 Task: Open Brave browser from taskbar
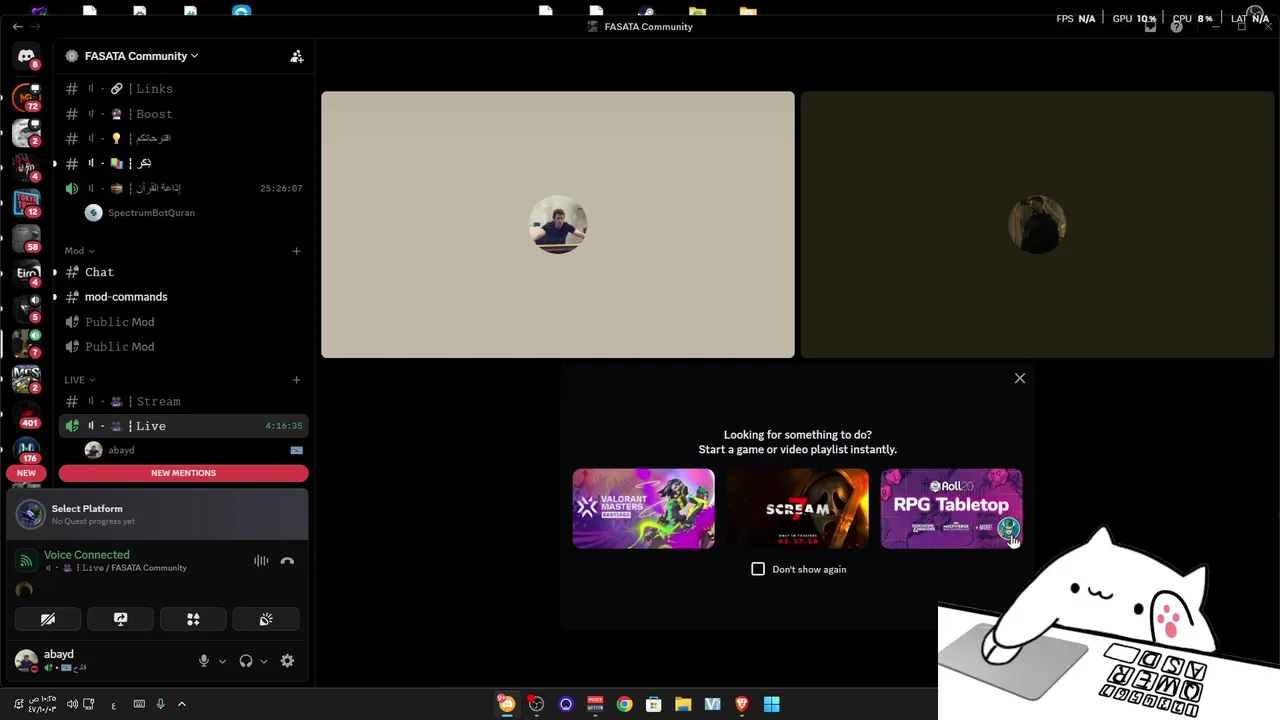[x=742, y=704]
